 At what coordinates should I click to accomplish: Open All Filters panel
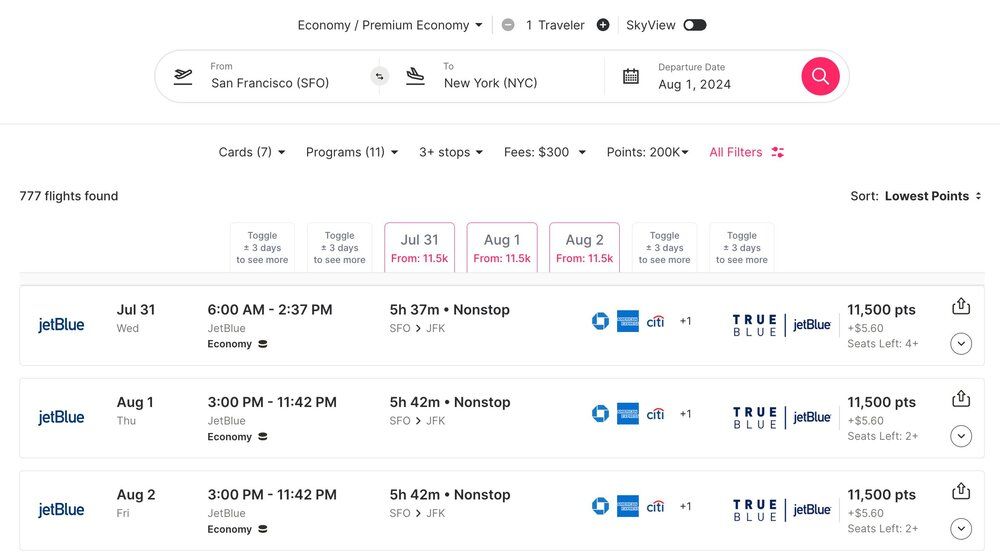pyautogui.click(x=746, y=152)
